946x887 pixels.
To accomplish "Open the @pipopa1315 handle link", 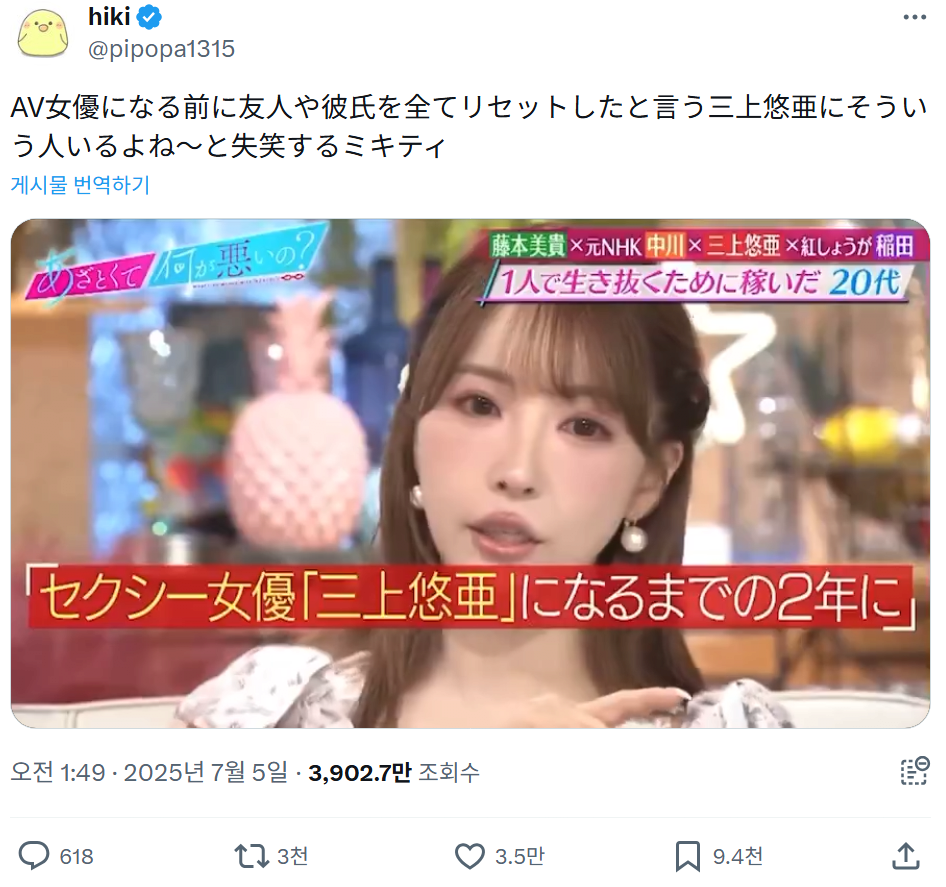I will click(162, 49).
